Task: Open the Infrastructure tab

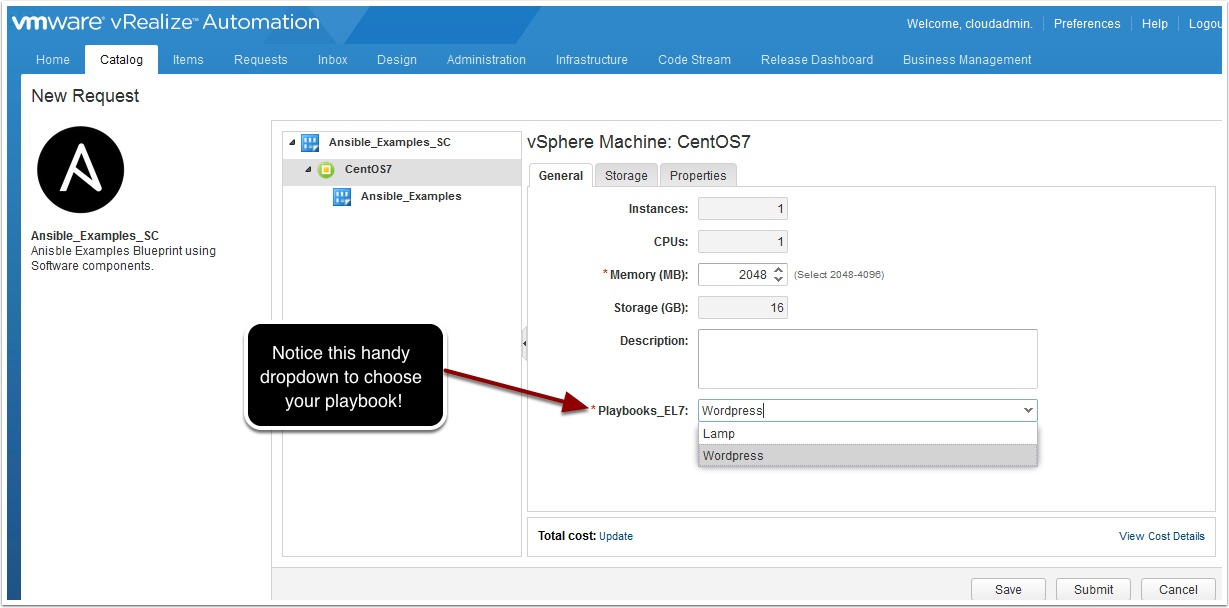Action: [x=592, y=60]
